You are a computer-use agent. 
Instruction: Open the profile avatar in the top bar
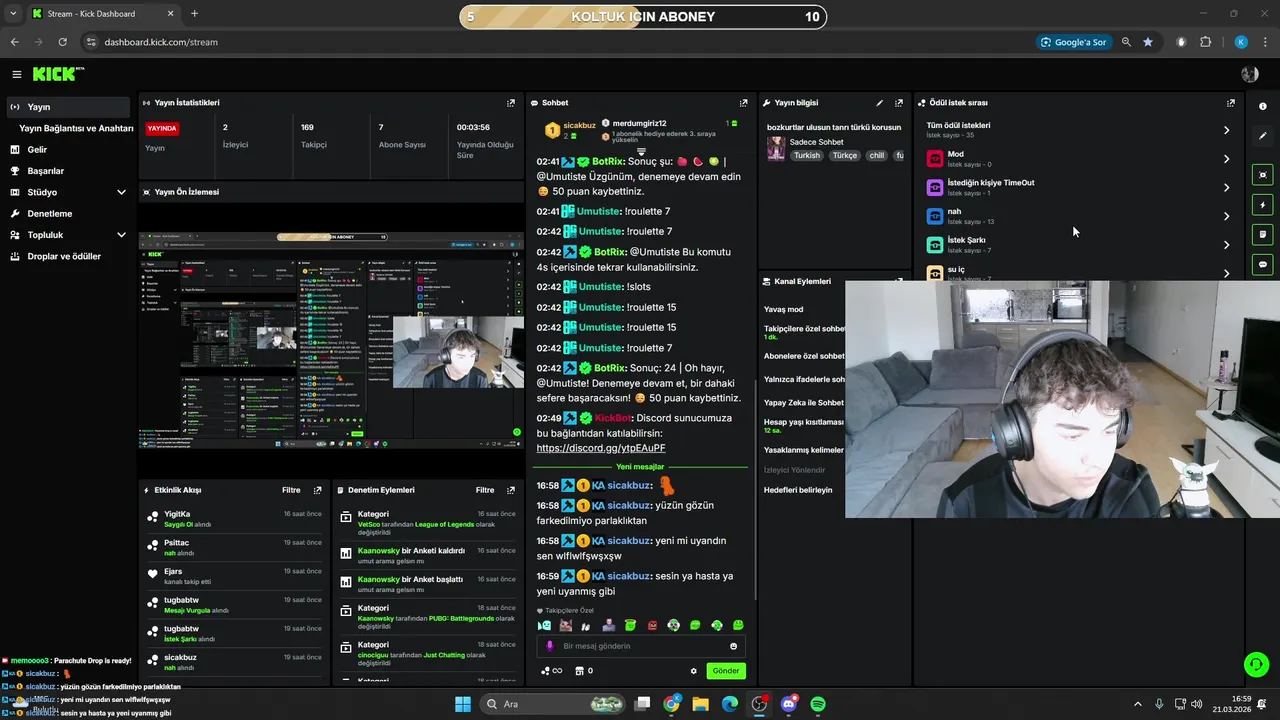[1249, 74]
